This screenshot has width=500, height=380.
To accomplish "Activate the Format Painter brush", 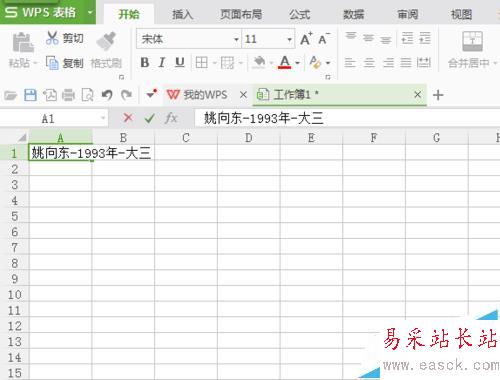I will (x=106, y=41).
